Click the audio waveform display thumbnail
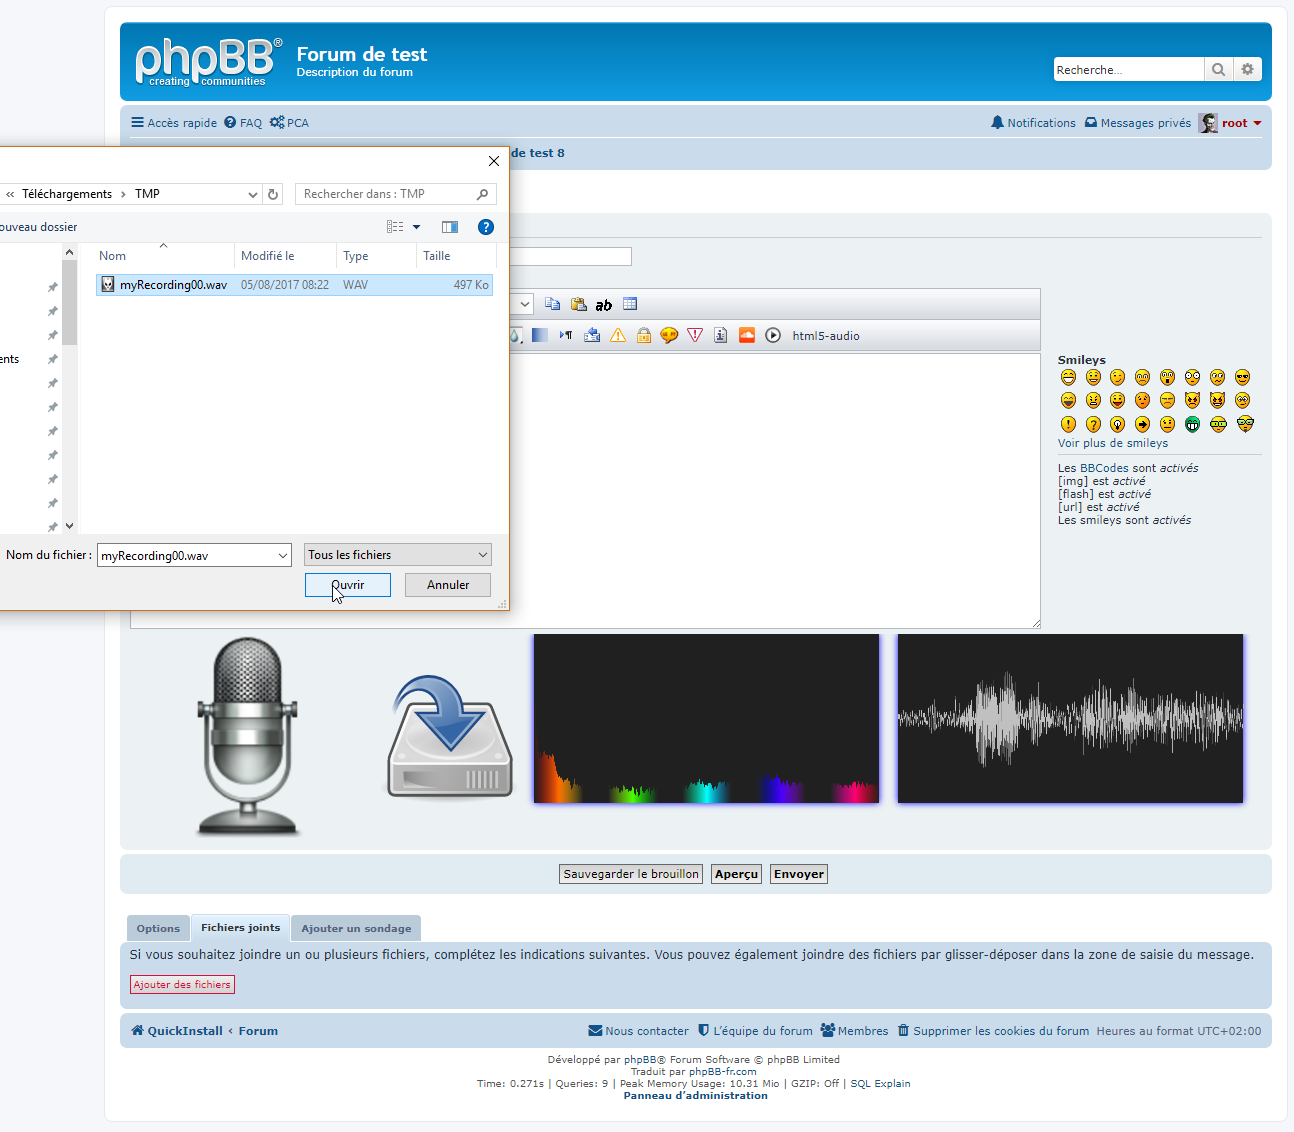1294x1132 pixels. point(1070,718)
